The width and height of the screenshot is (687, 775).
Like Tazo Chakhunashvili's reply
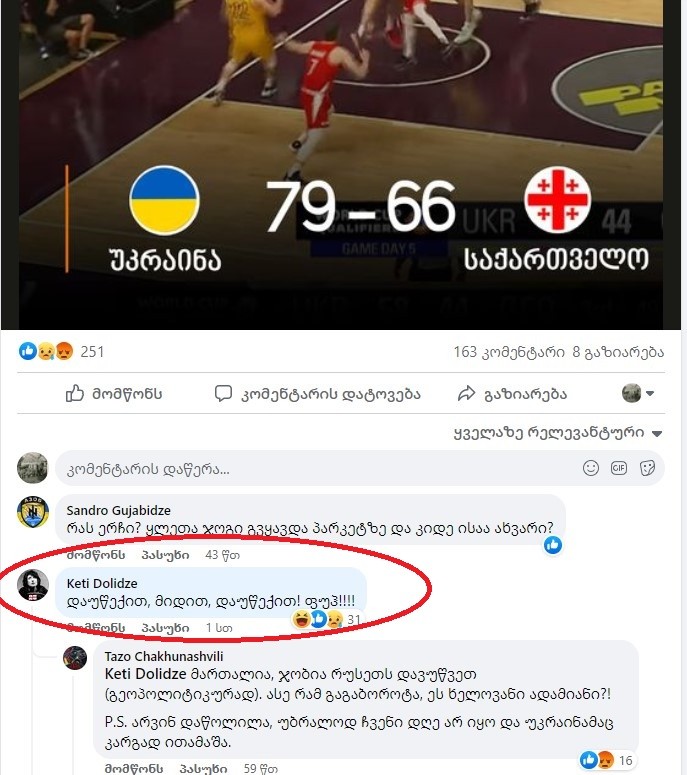(x=133, y=769)
